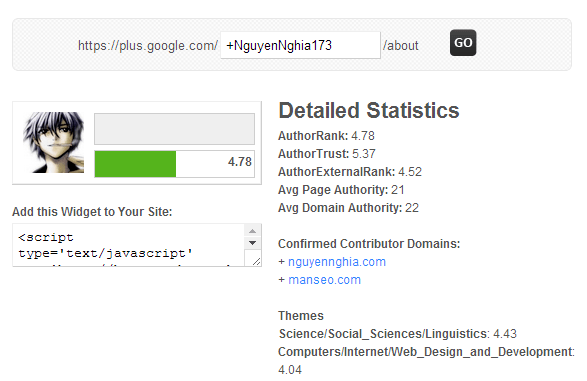Click the AuthorTrust: 5.37 line
The width and height of the screenshot is (587, 381).
326,153
